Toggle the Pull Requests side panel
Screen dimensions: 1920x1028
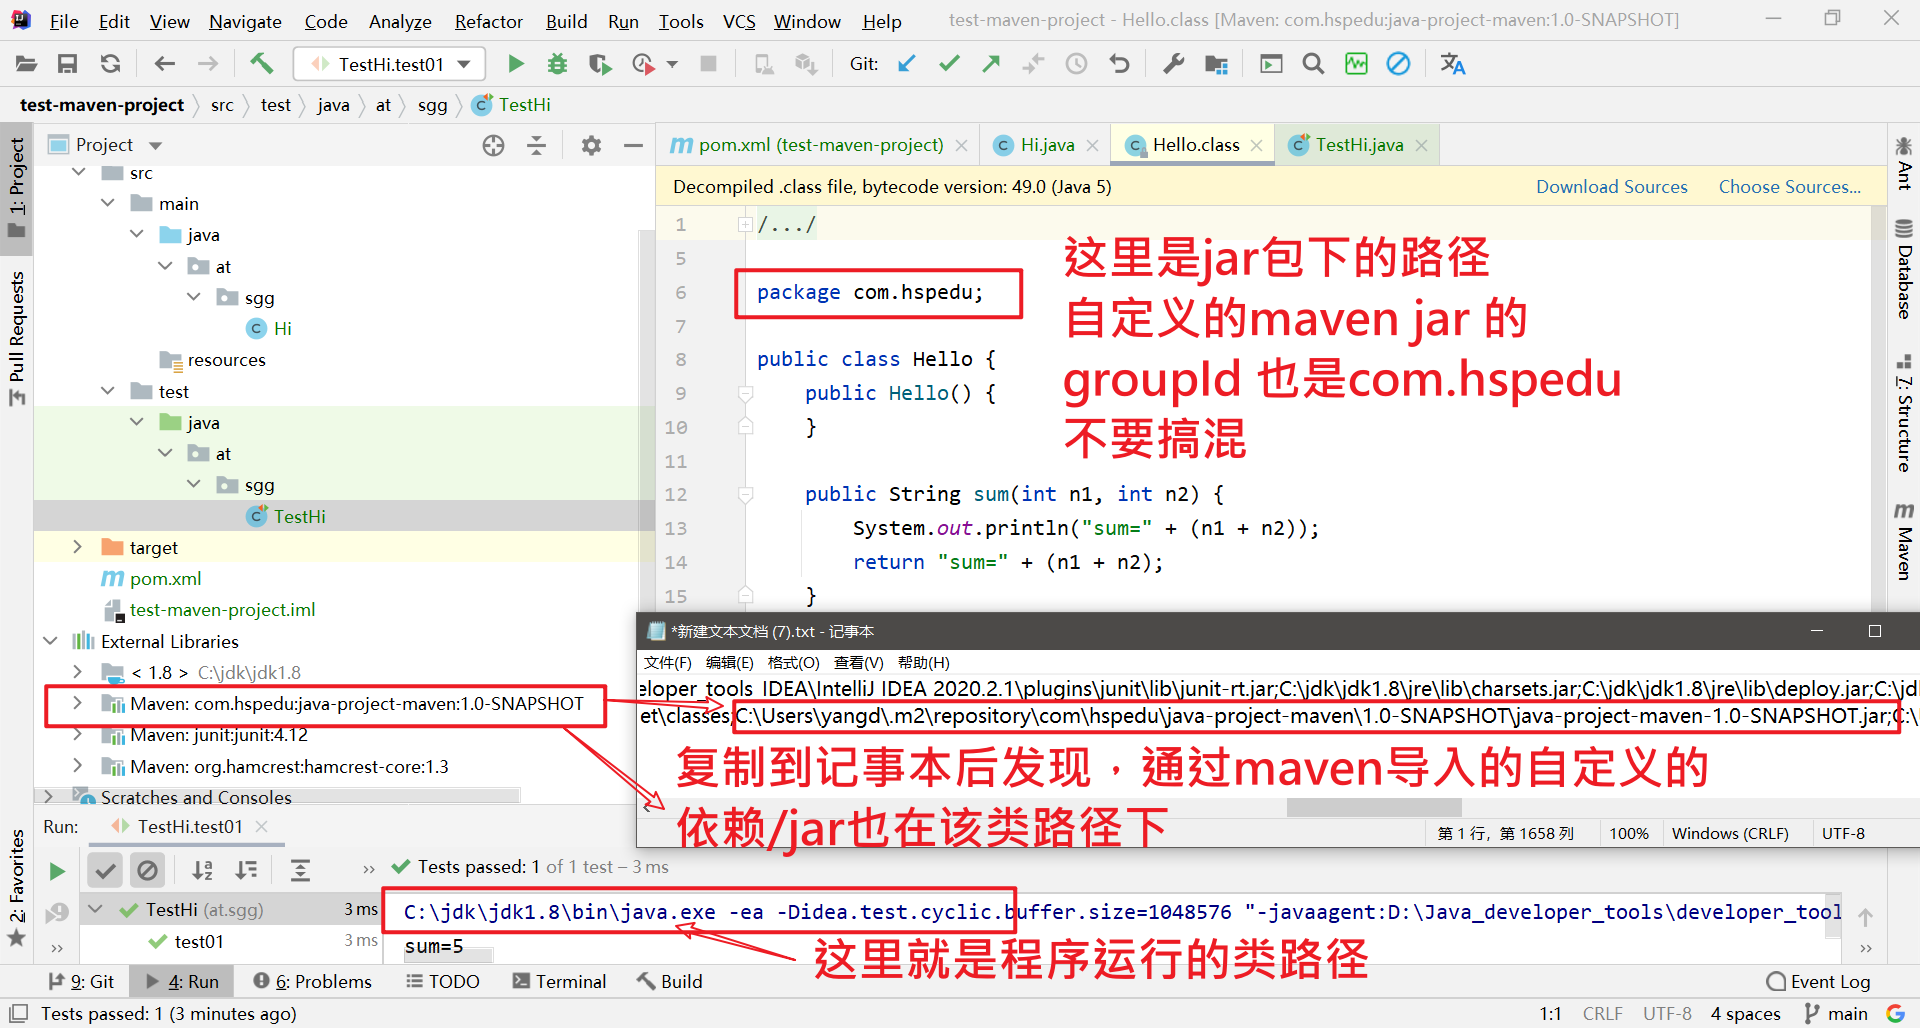[x=16, y=339]
